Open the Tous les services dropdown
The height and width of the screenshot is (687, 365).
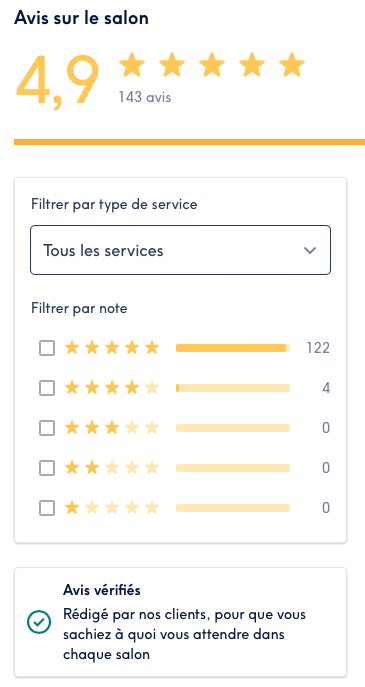[x=181, y=250]
